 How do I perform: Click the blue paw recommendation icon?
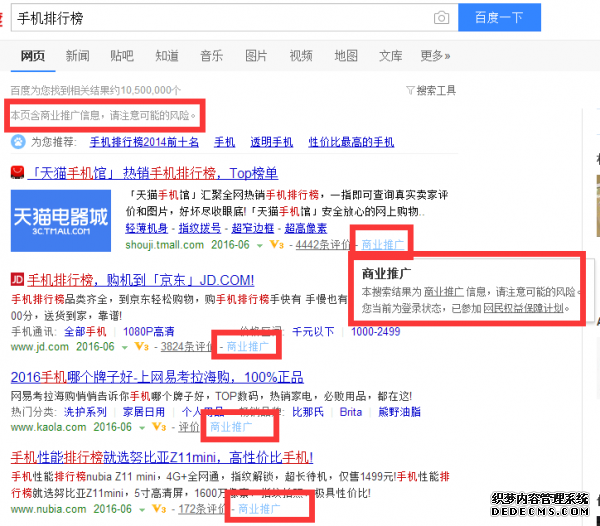click(x=17, y=142)
